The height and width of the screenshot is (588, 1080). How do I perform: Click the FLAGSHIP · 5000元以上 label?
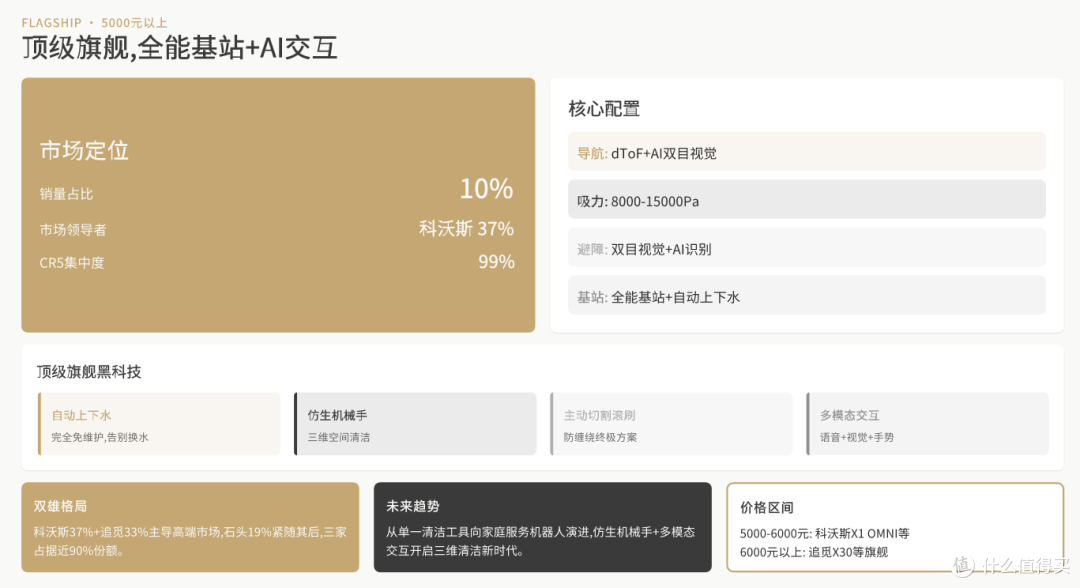(94, 23)
